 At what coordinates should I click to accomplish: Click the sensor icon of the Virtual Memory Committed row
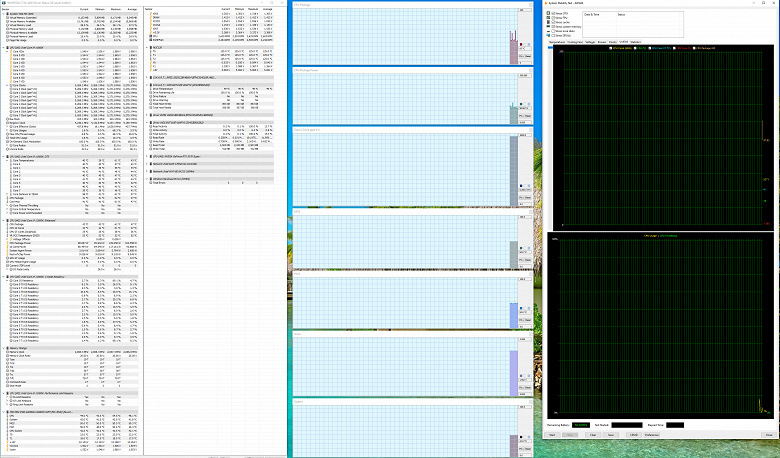point(7,17)
